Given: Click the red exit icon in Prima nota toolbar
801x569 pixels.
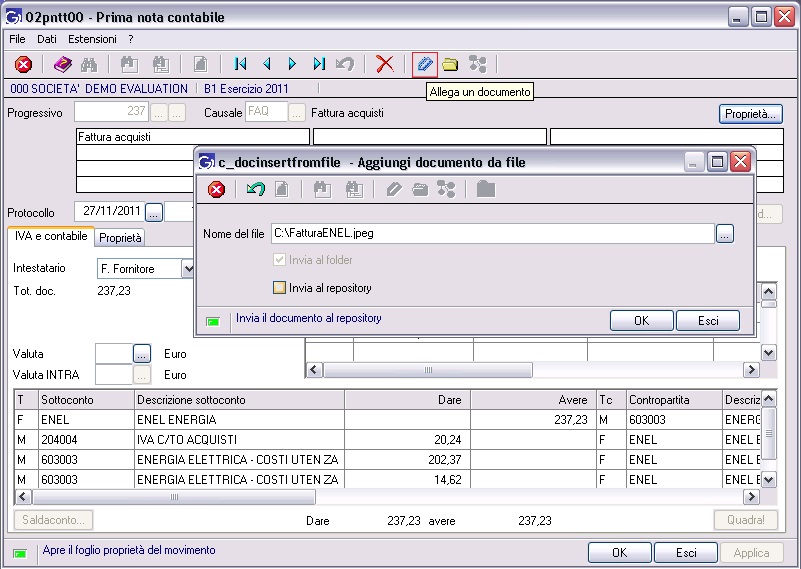Looking at the screenshot, I should [x=23, y=64].
